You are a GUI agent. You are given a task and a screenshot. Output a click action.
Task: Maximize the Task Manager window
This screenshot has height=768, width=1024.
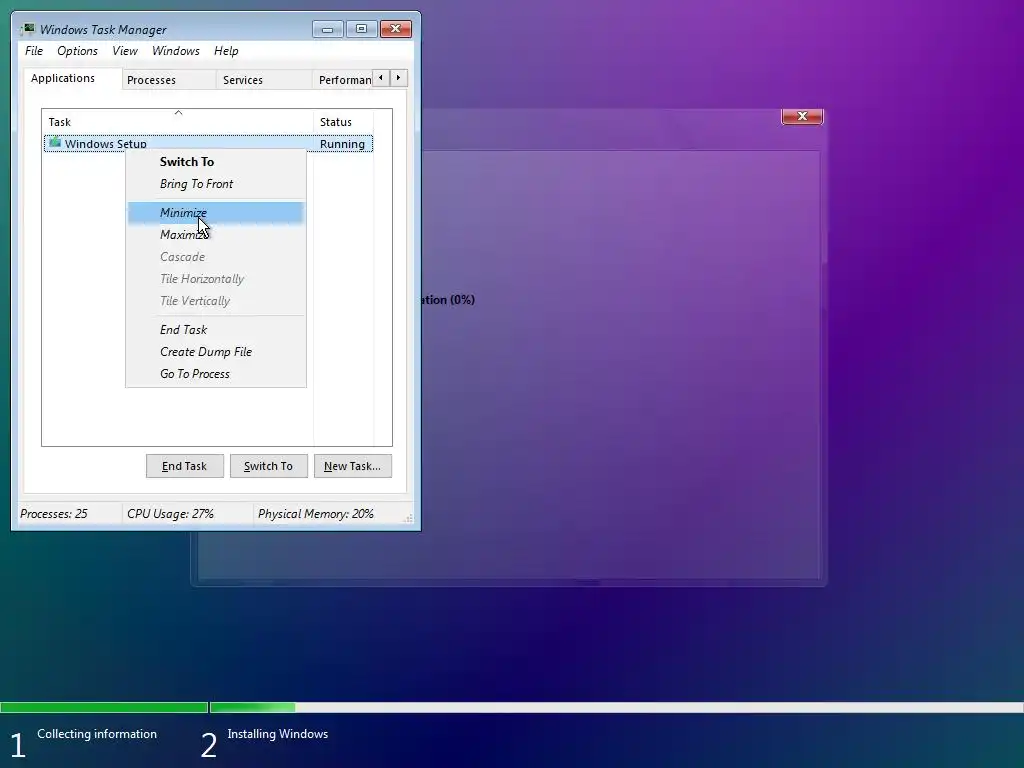click(361, 29)
